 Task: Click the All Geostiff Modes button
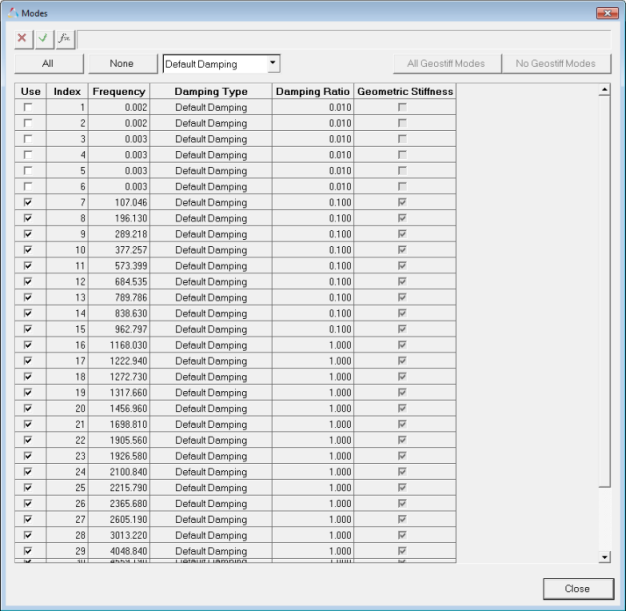446,63
